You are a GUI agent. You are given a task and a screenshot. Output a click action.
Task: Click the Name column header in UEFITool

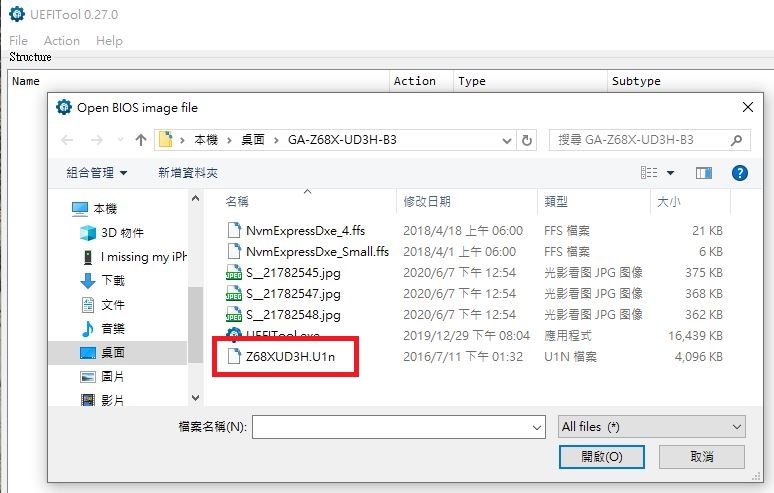(x=26, y=81)
